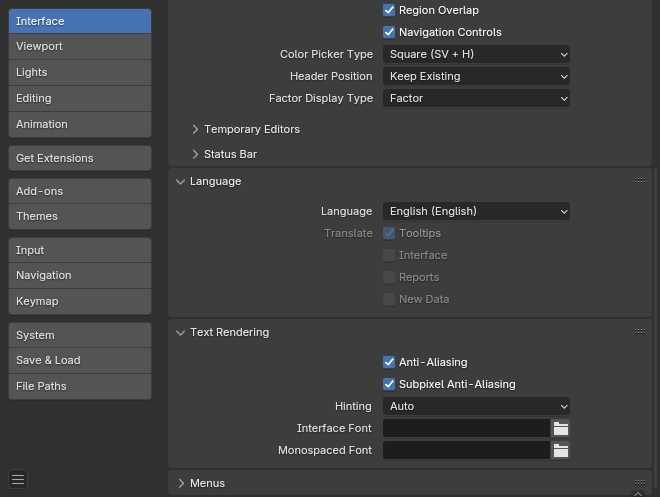Click the Monospaced Font path field
Image resolution: width=660 pixels, height=497 pixels.
[x=466, y=450]
